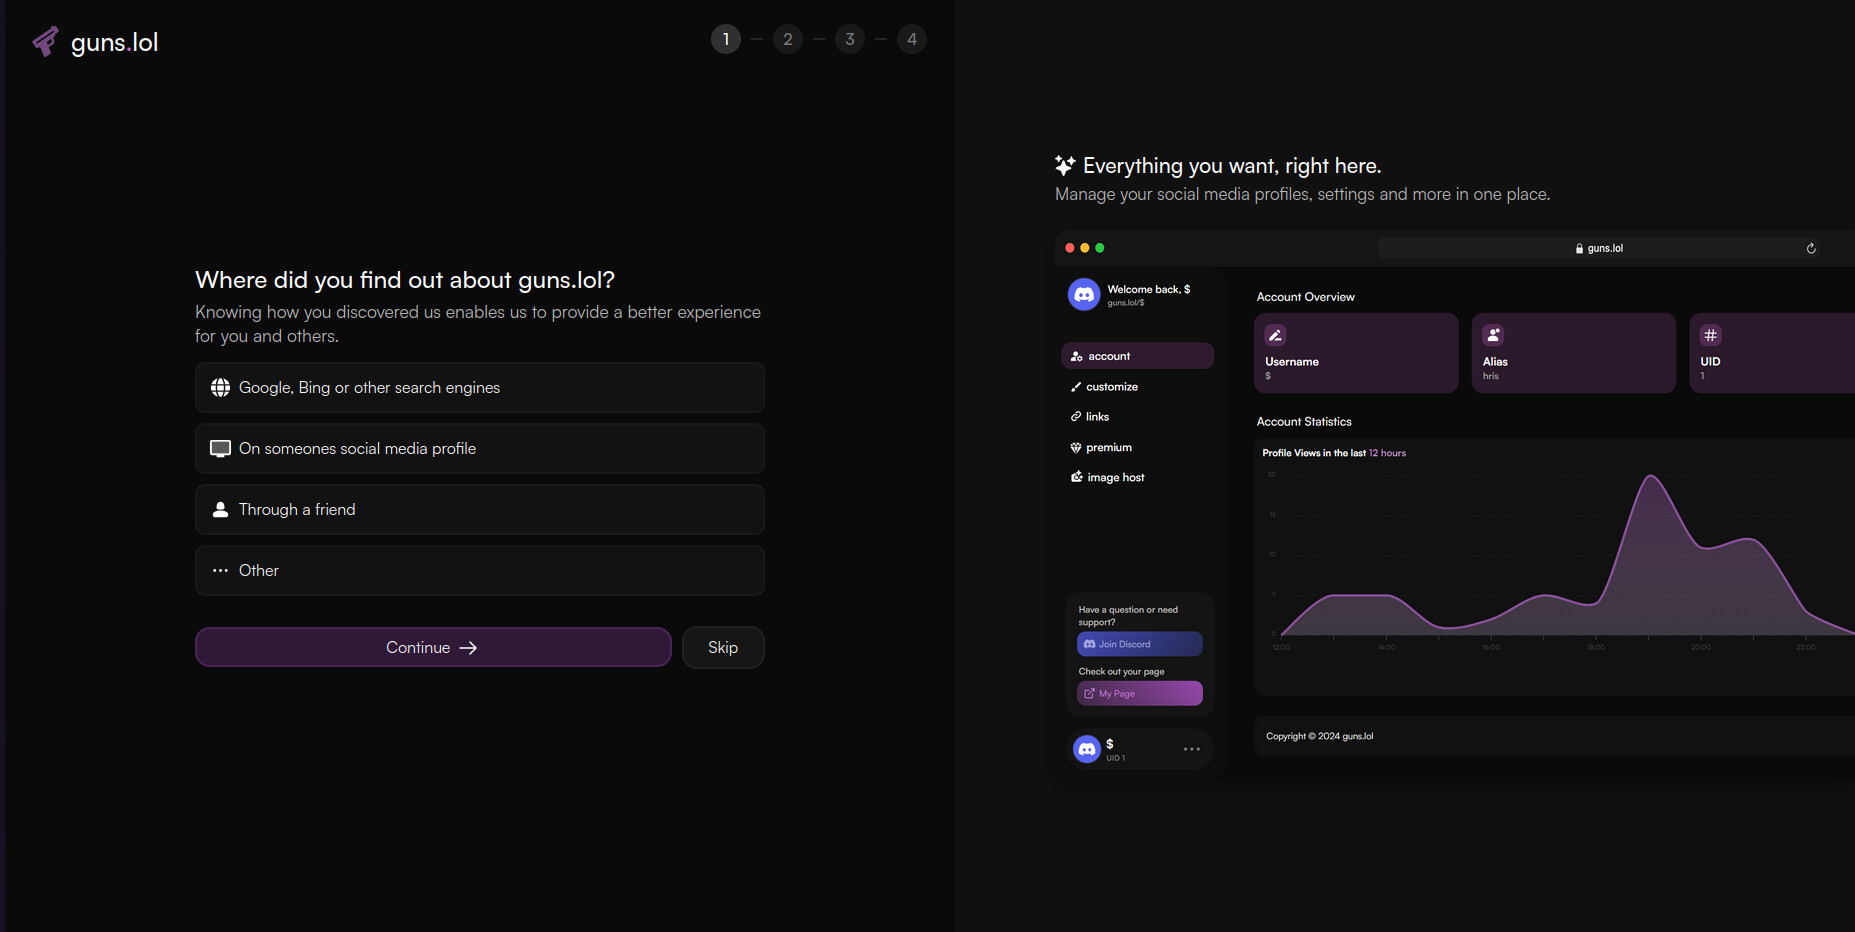Pick the 'Through a friend' option
The width and height of the screenshot is (1855, 932).
480,510
